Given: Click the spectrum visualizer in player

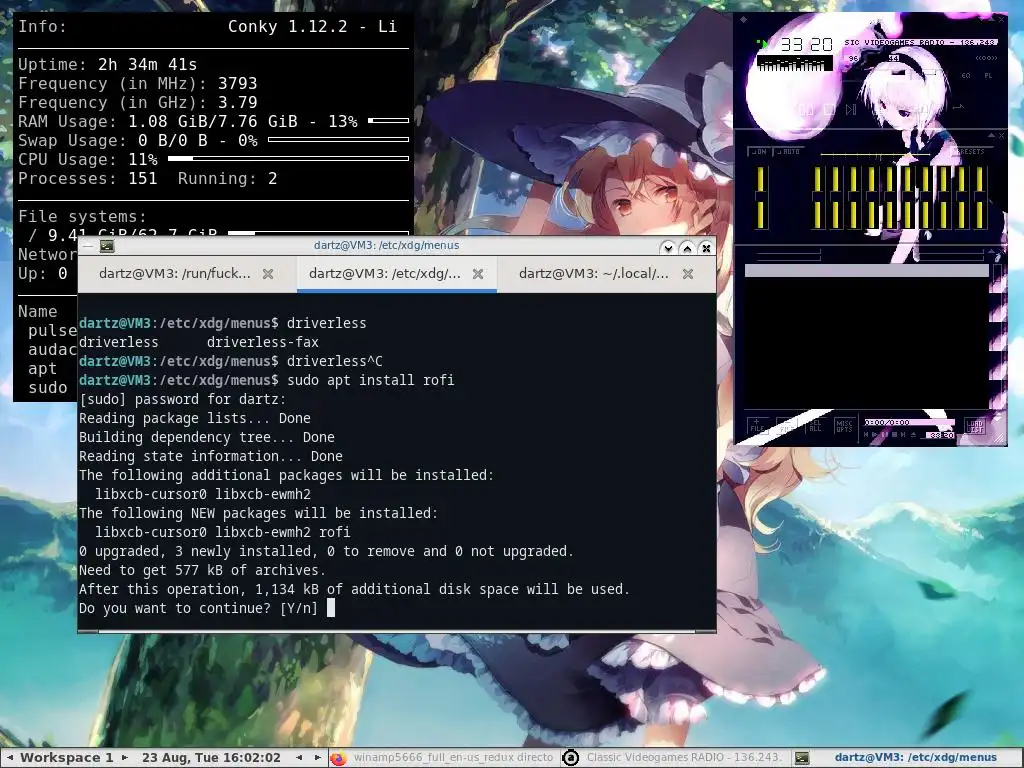Looking at the screenshot, I should pyautogui.click(x=794, y=63).
